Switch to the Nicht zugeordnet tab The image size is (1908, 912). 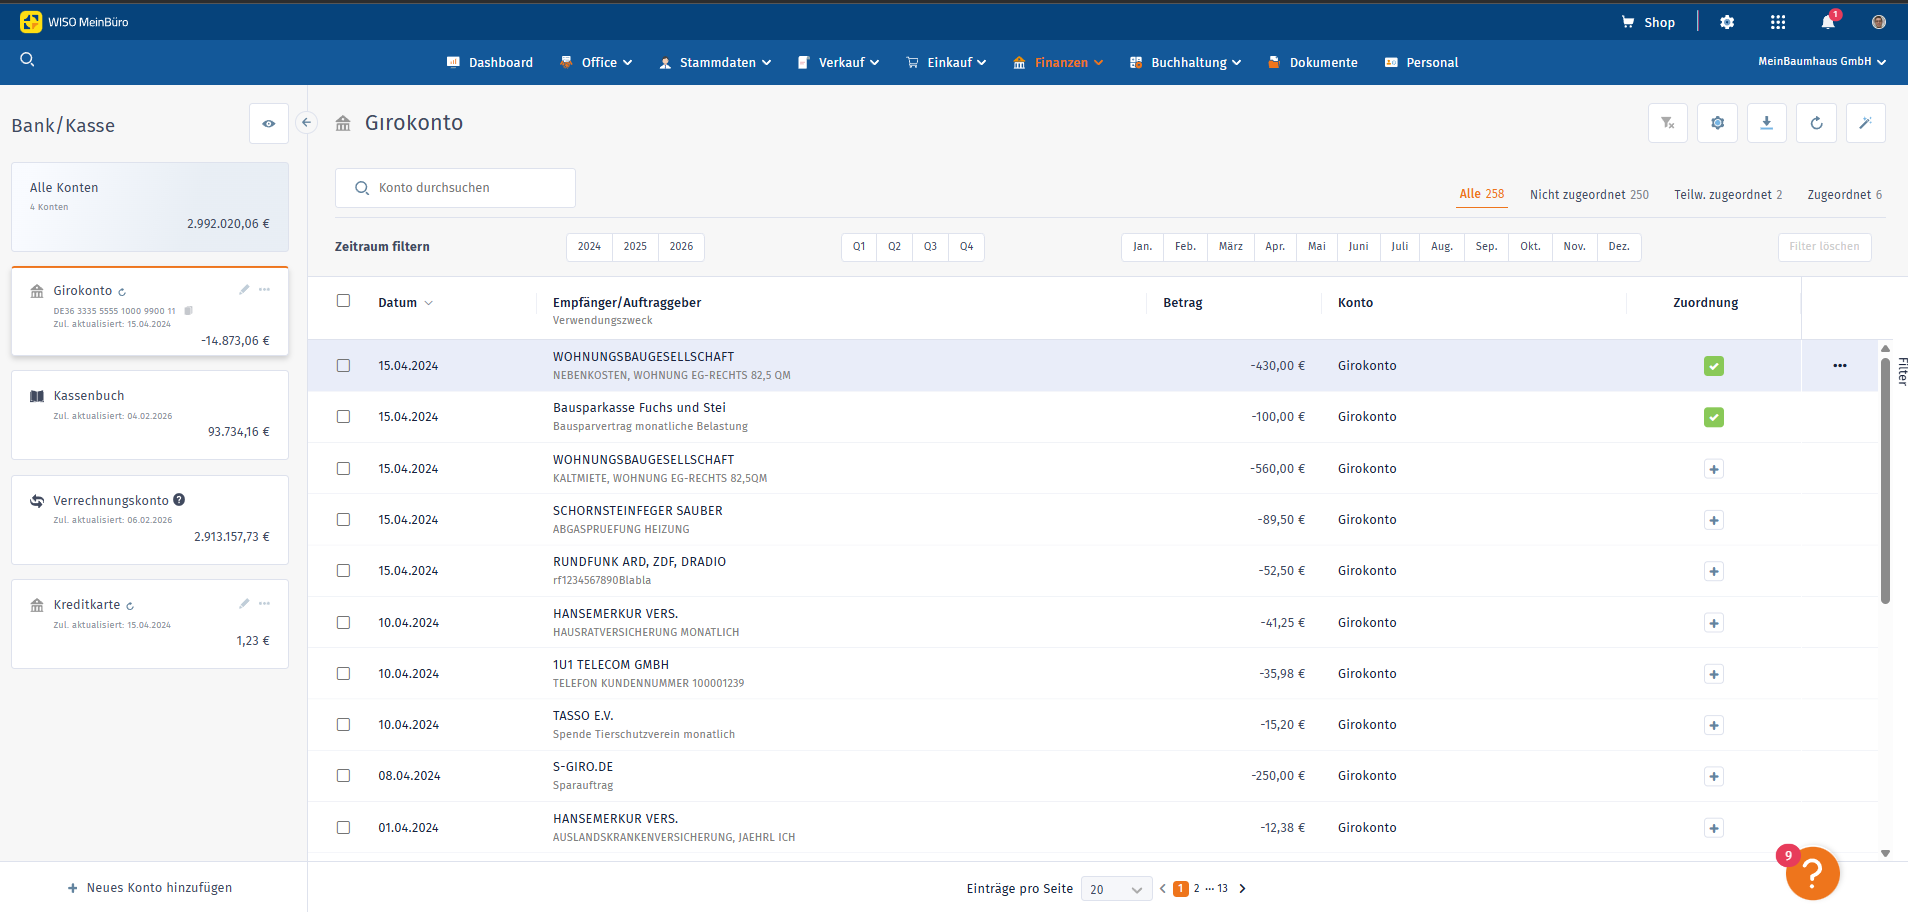point(1588,195)
